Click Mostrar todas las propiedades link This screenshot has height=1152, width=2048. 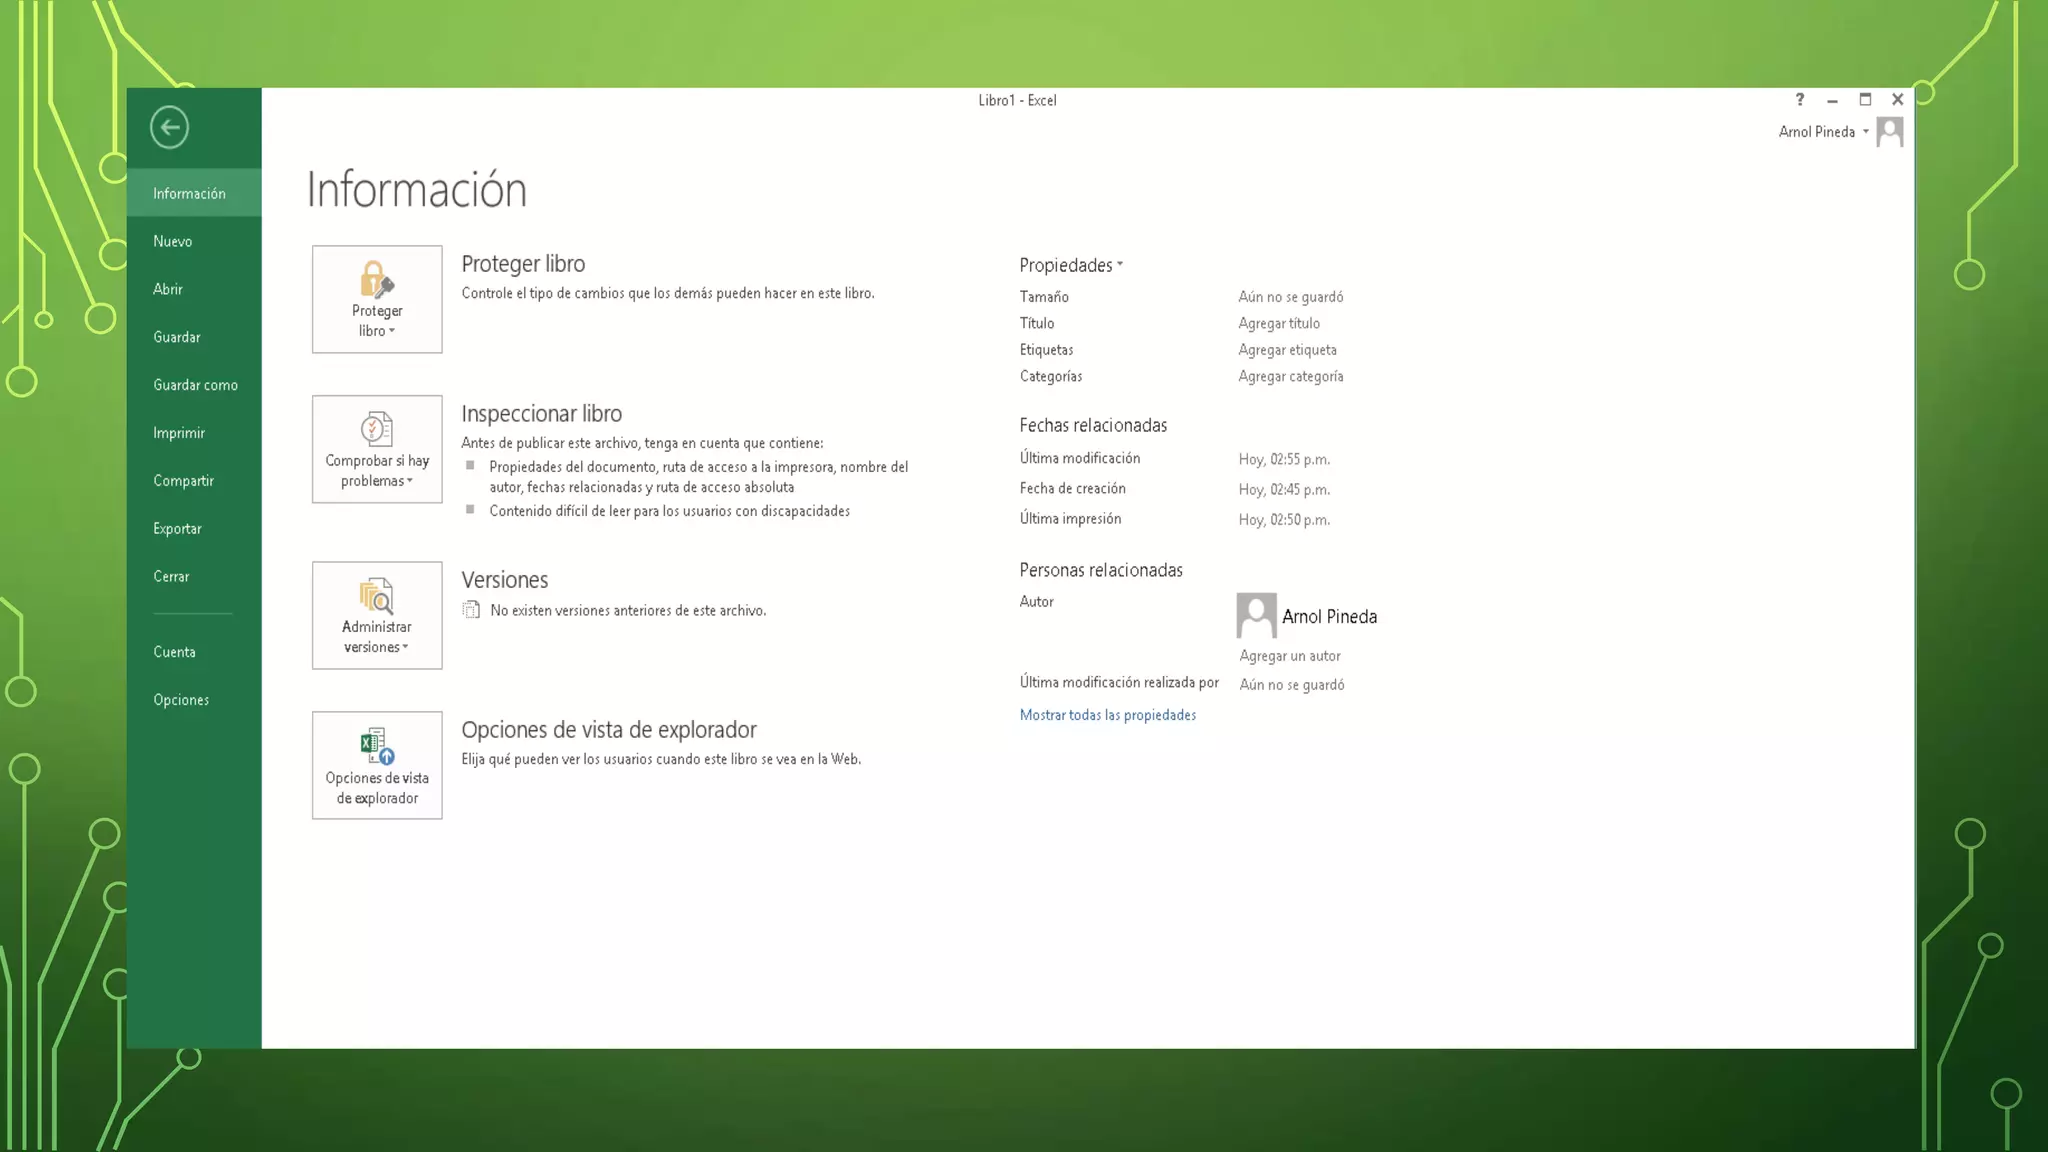point(1107,715)
